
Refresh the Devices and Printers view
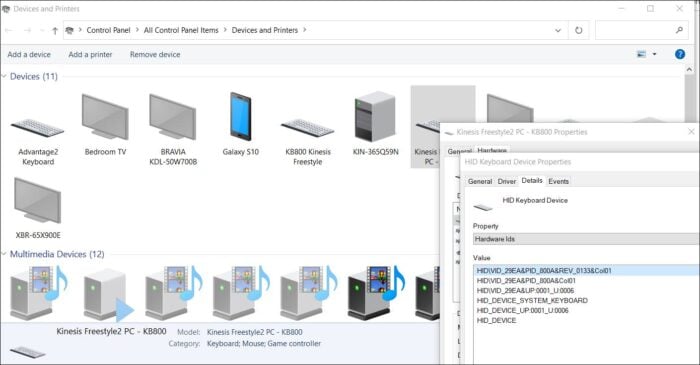tap(579, 30)
